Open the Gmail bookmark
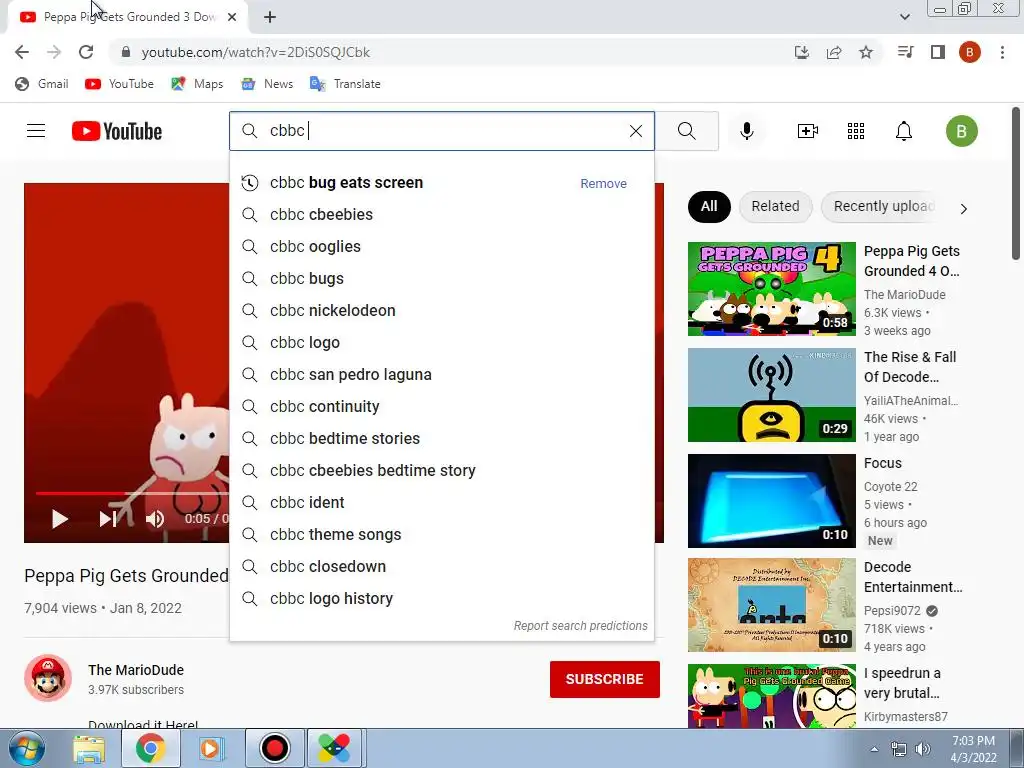Image resolution: width=1024 pixels, height=768 pixels. [x=42, y=84]
